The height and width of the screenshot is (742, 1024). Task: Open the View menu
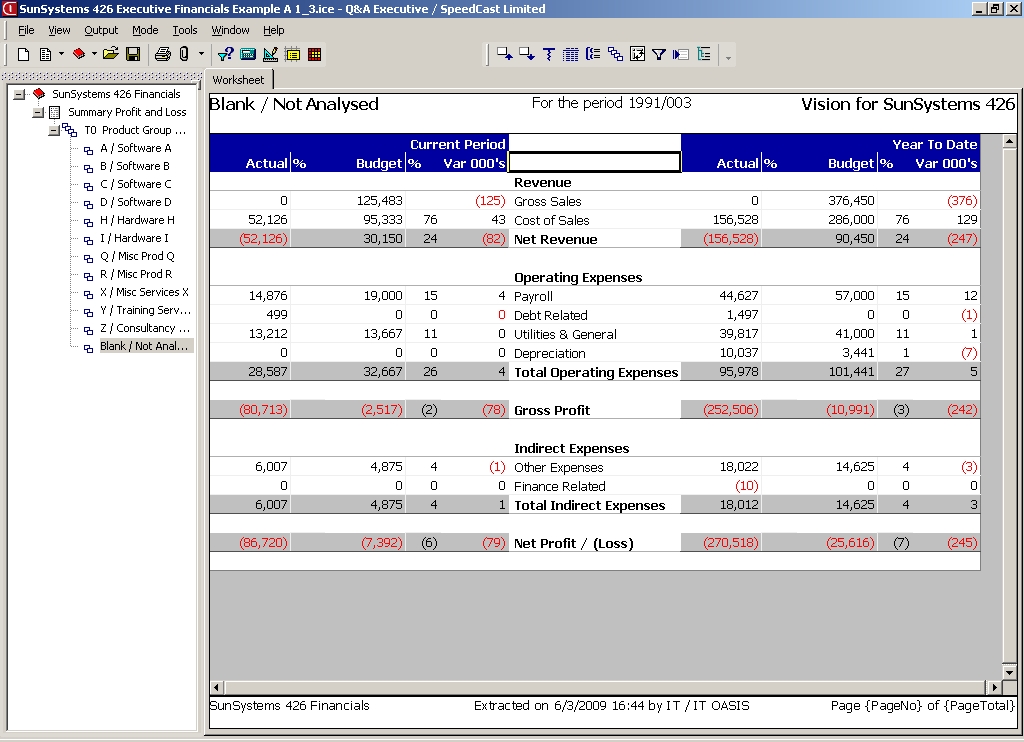[x=59, y=30]
